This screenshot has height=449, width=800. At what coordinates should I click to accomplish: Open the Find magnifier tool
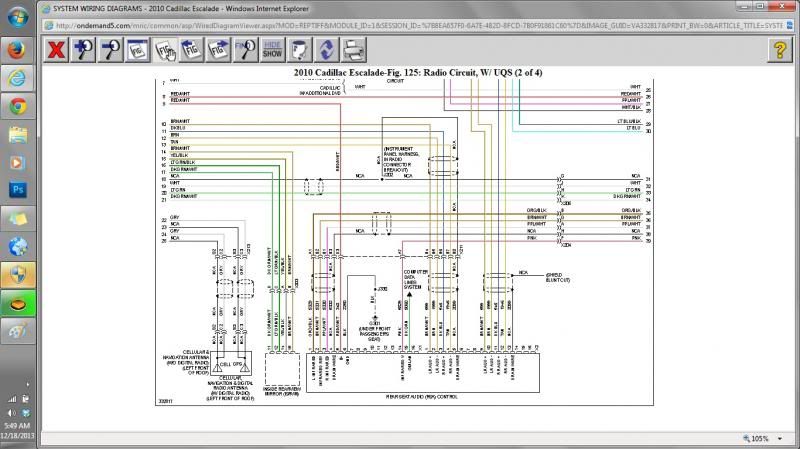[x=245, y=50]
